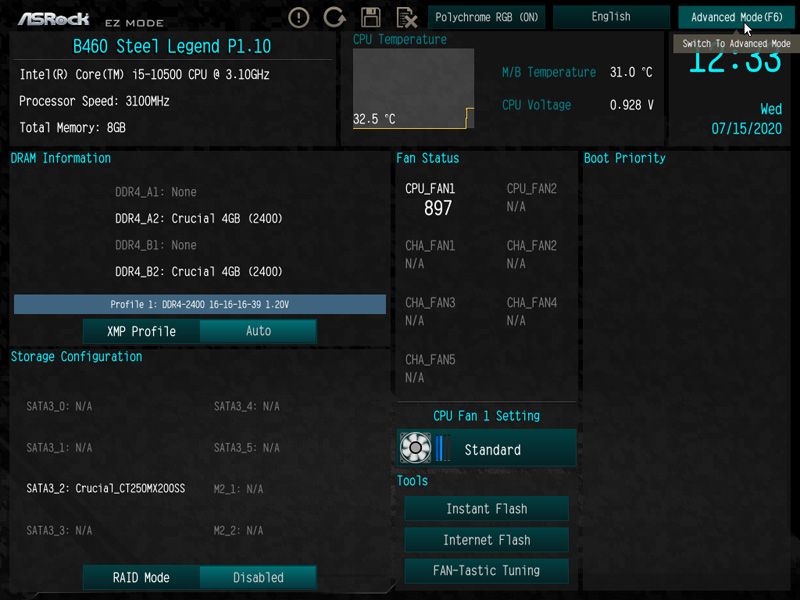This screenshot has width=800, height=600.
Task: Click the circular arrow load defaults icon
Action: [334, 17]
